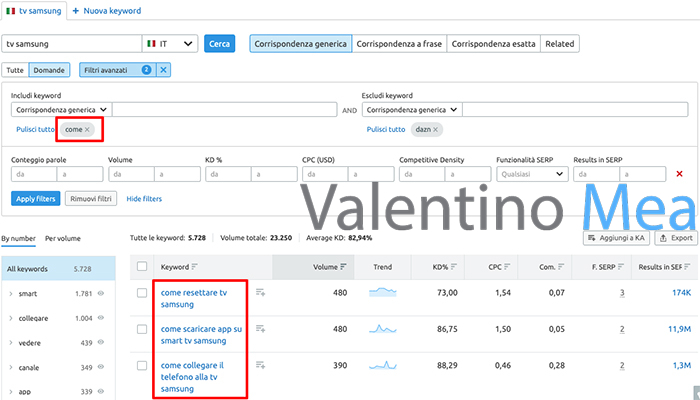Check 'come collegare il telefono alla tv' checkbox
Viewport: 700px width, 400px height.
(x=142, y=365)
